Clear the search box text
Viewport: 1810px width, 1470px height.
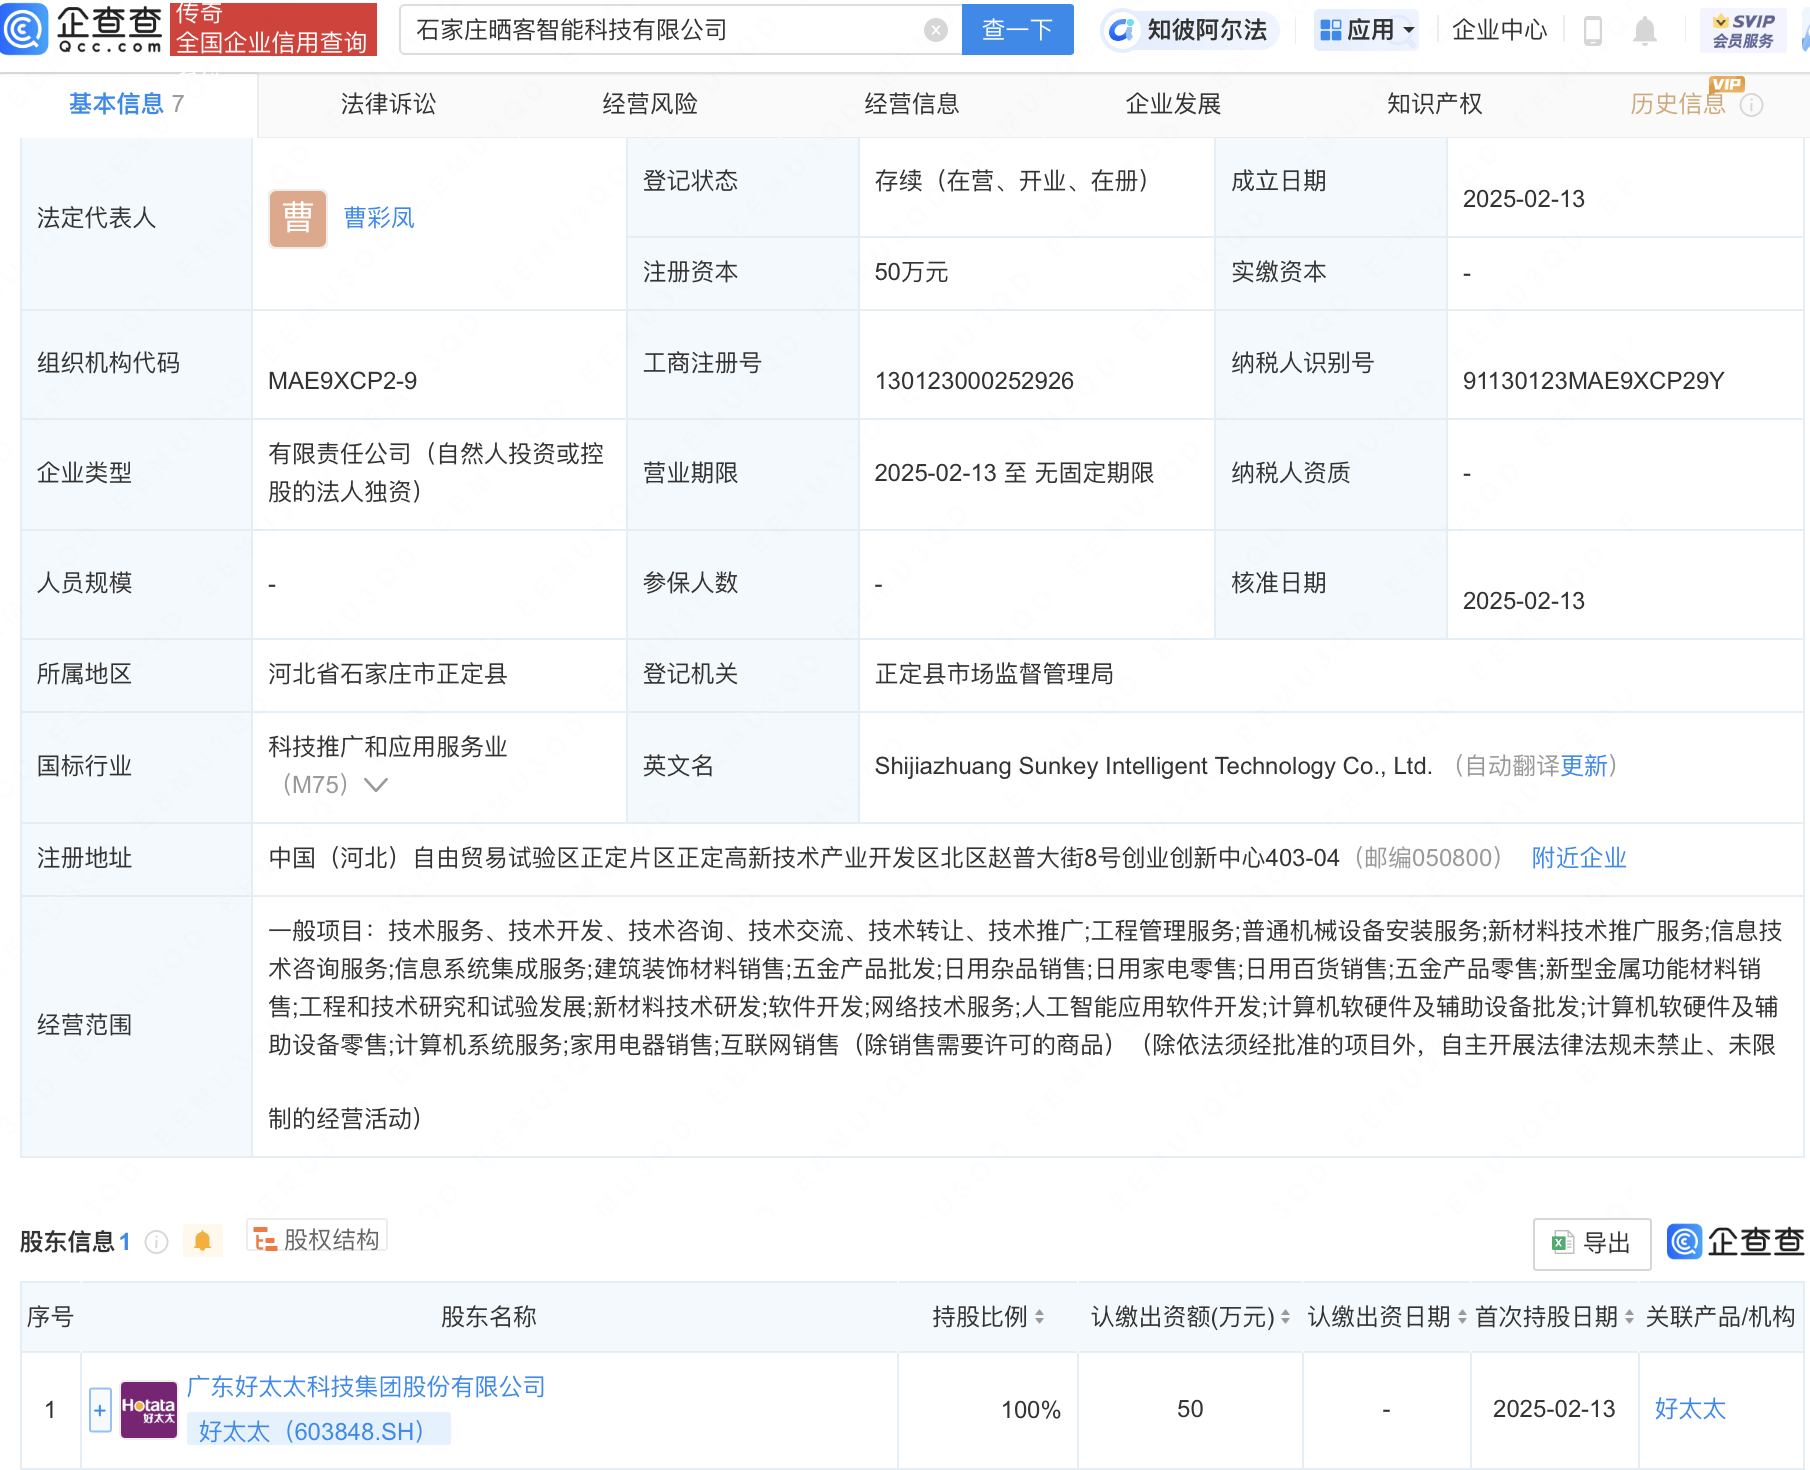(x=936, y=30)
